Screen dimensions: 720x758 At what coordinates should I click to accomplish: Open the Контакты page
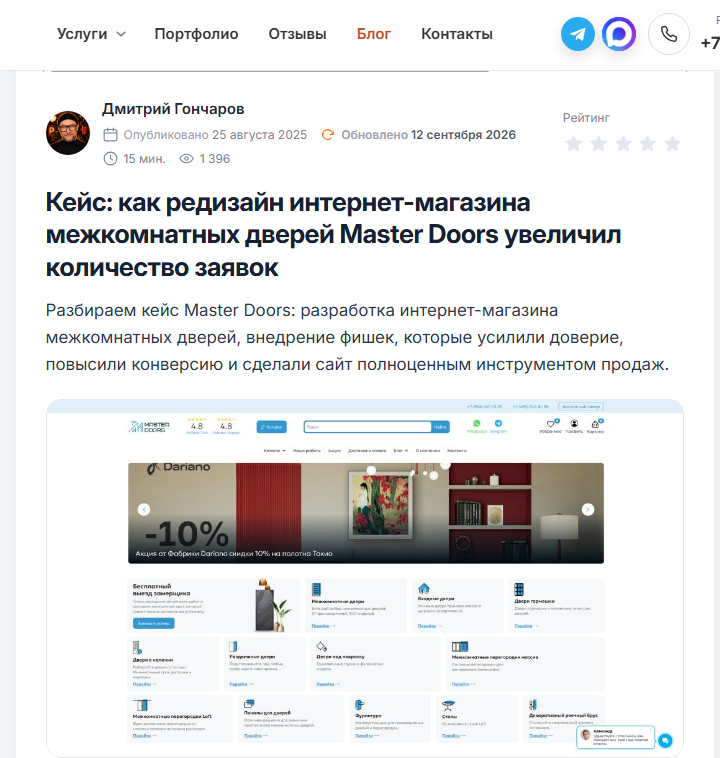(457, 34)
